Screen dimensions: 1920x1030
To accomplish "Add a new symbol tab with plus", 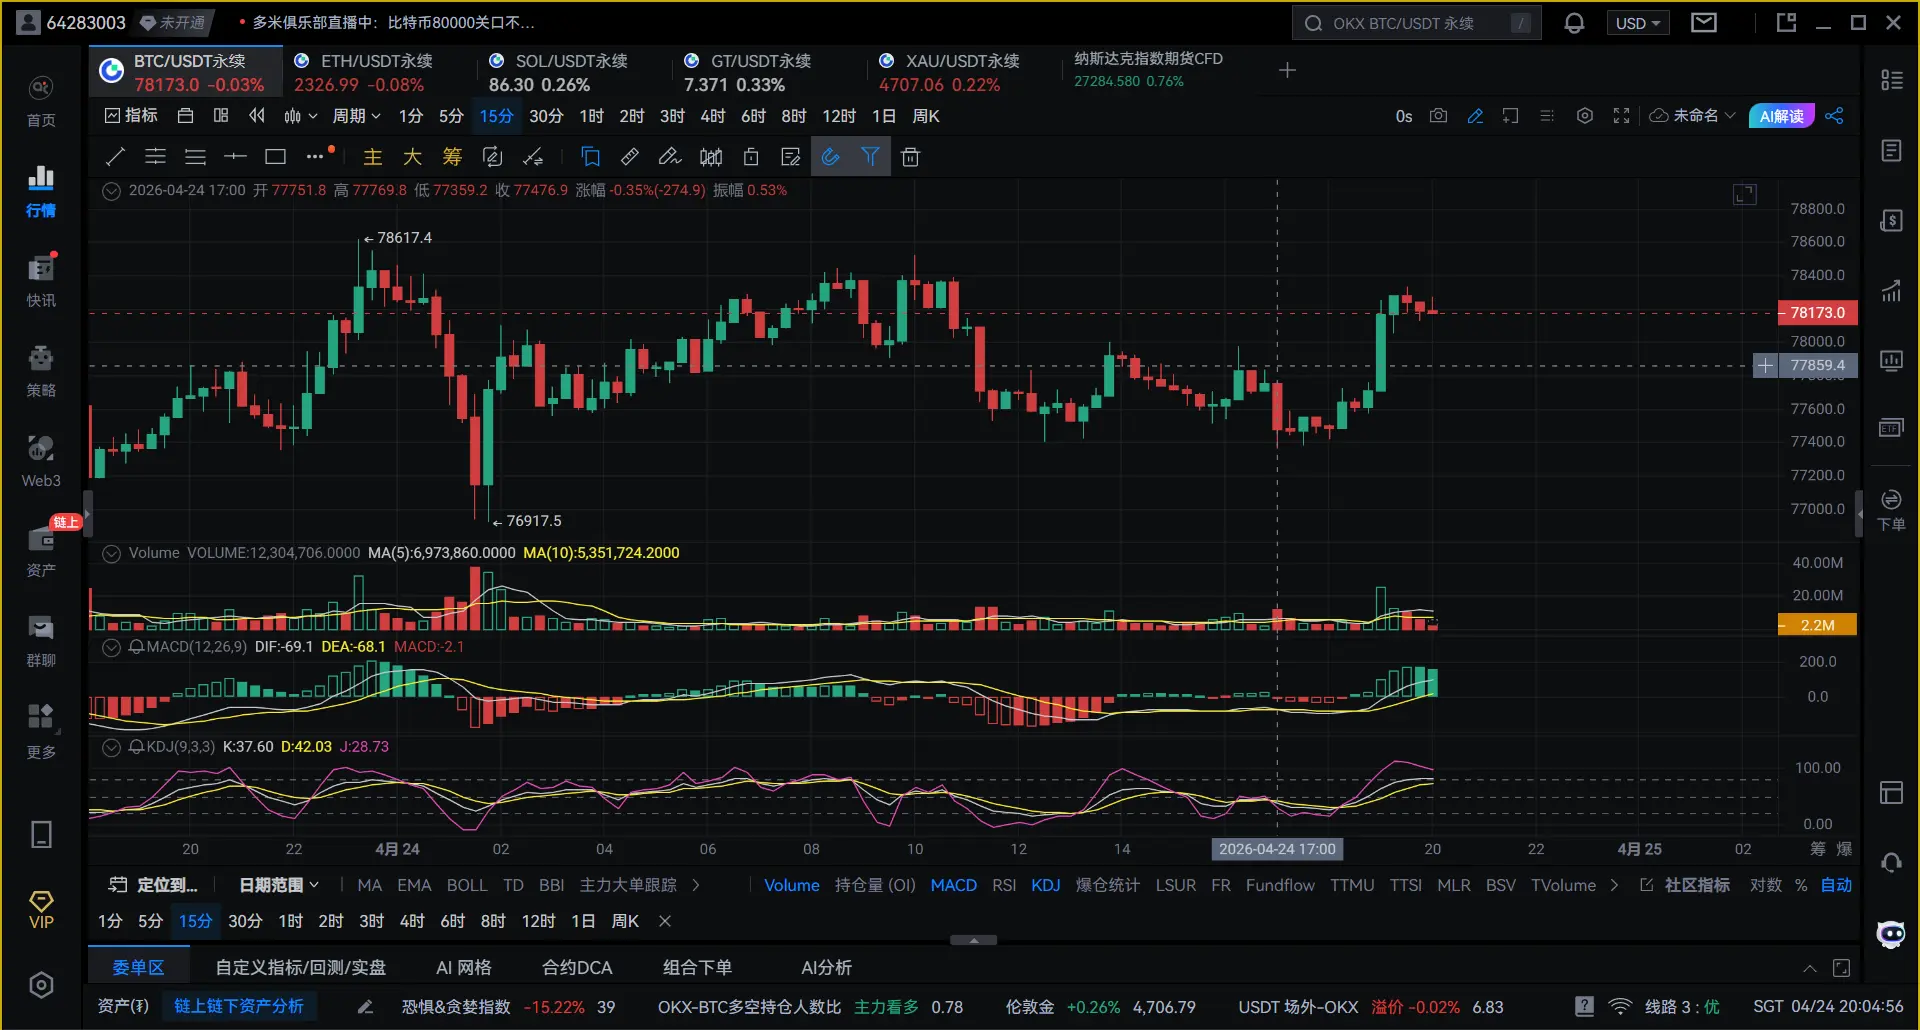I will tap(1287, 70).
